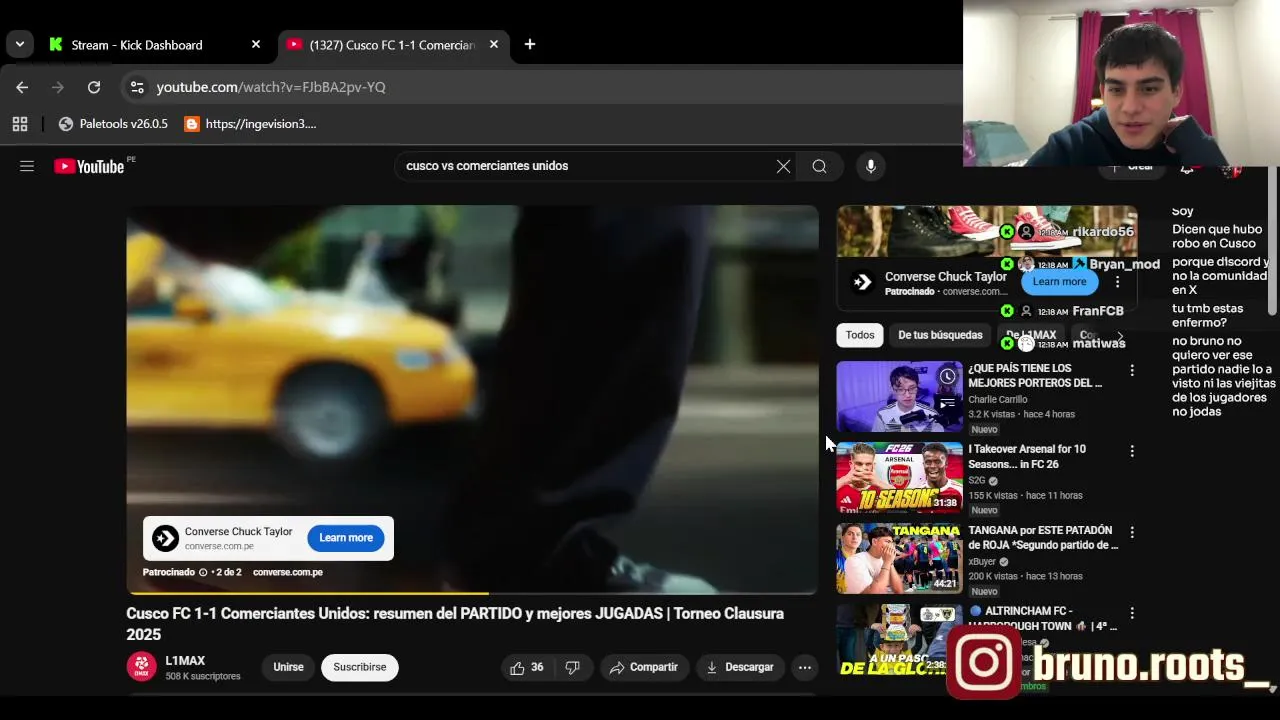Open a new browser tab
The height and width of the screenshot is (720, 1280).
tap(530, 44)
